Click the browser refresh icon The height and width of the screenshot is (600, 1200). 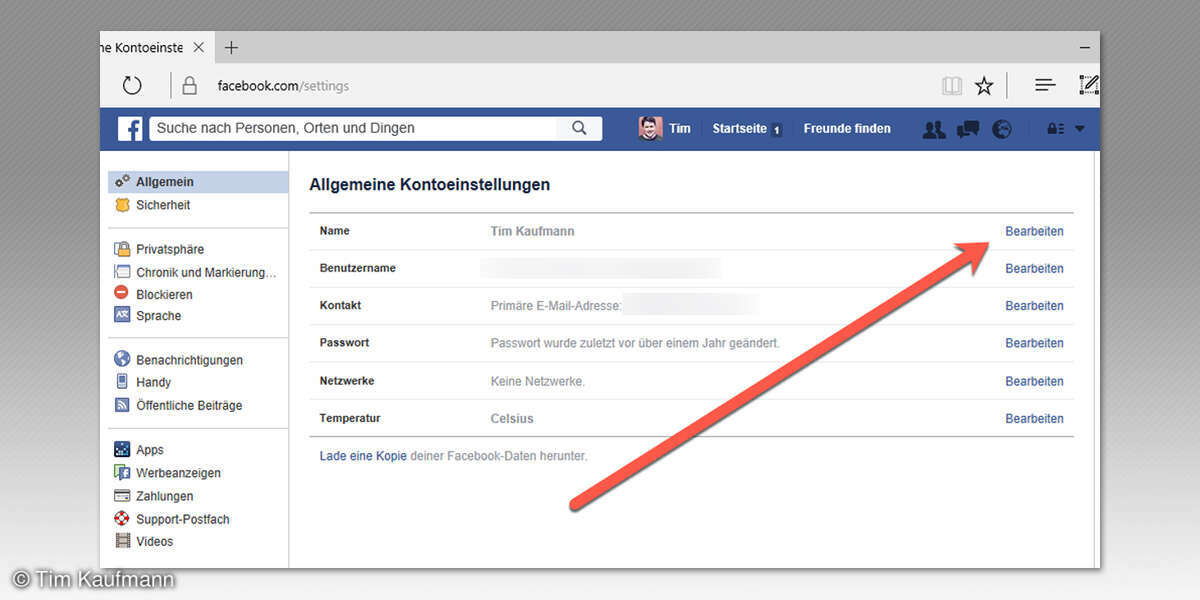pyautogui.click(x=132, y=85)
